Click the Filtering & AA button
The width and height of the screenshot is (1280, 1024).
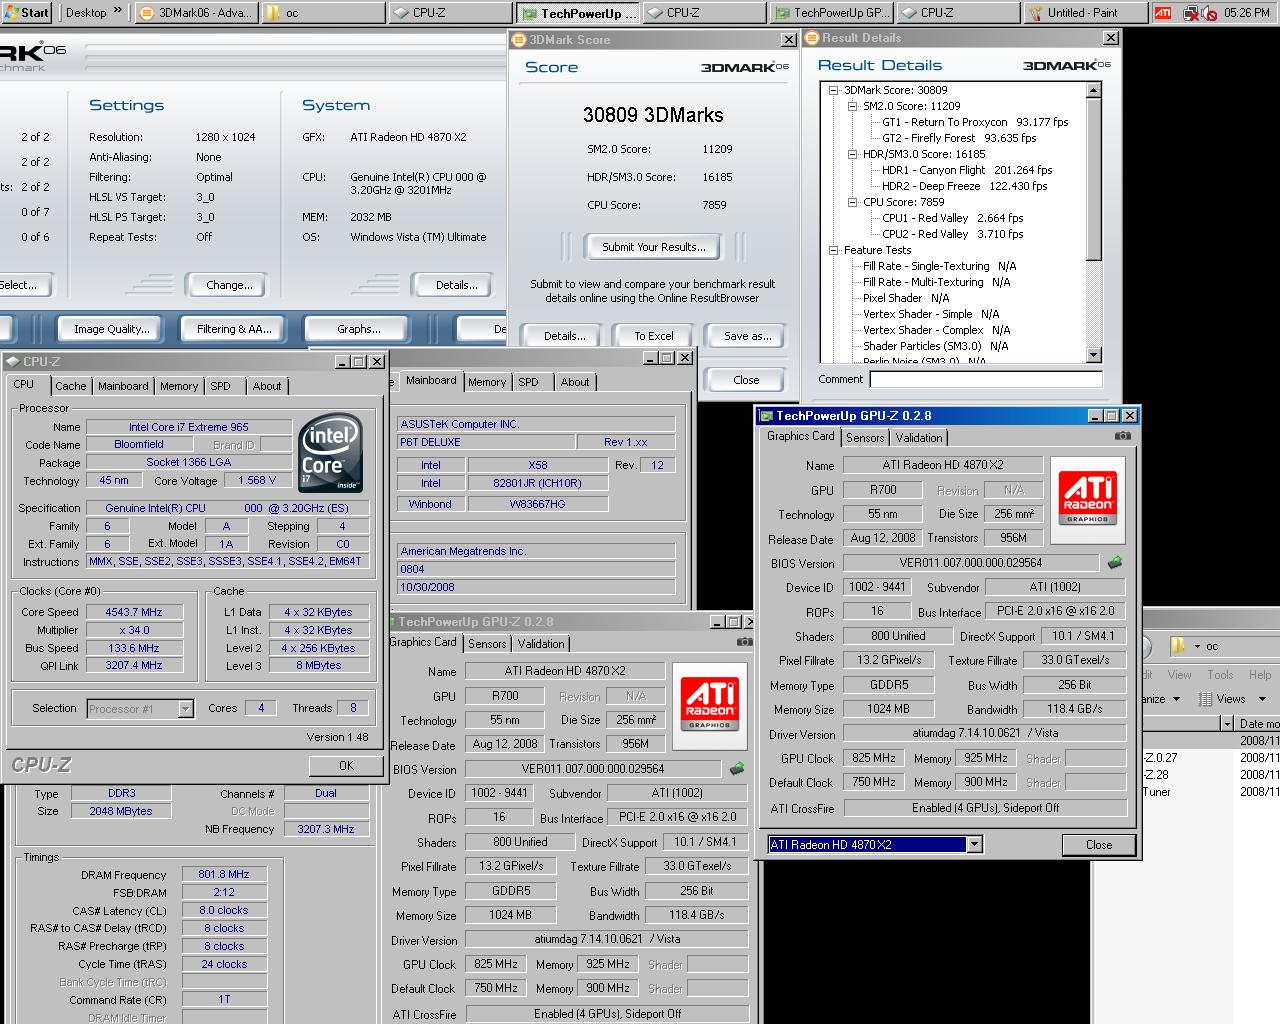tap(234, 329)
